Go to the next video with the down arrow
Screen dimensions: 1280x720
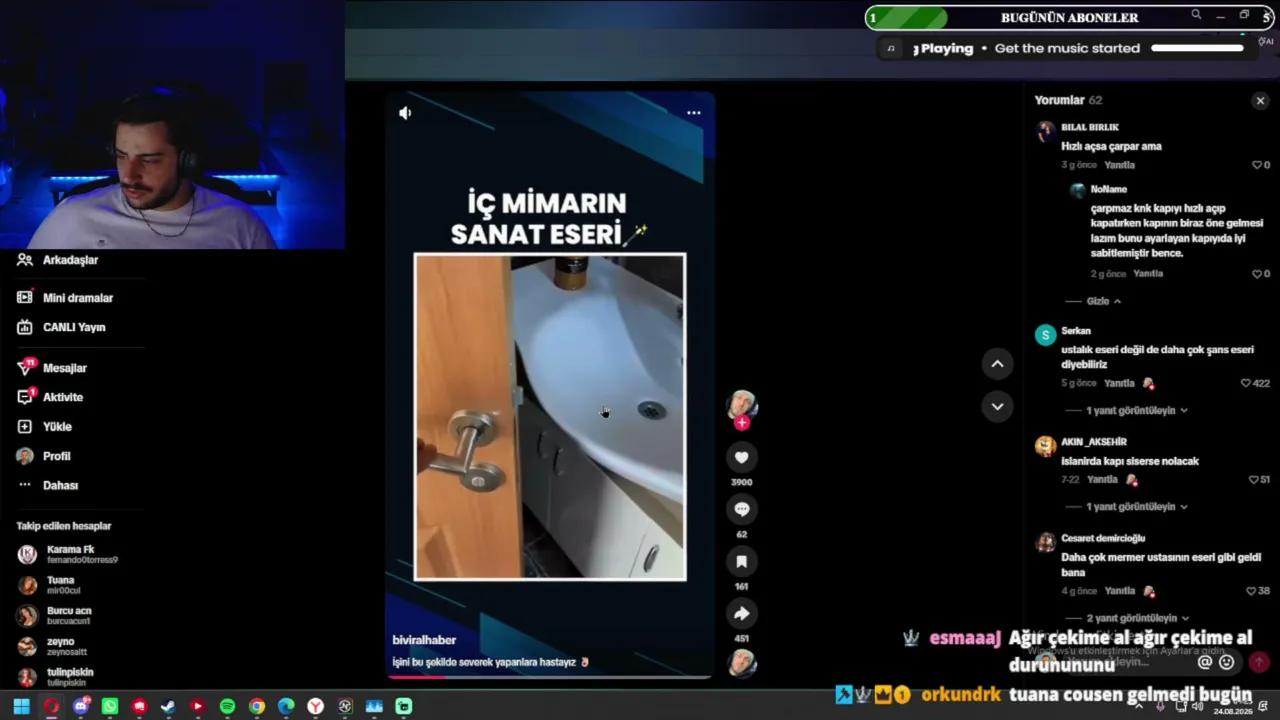997,406
